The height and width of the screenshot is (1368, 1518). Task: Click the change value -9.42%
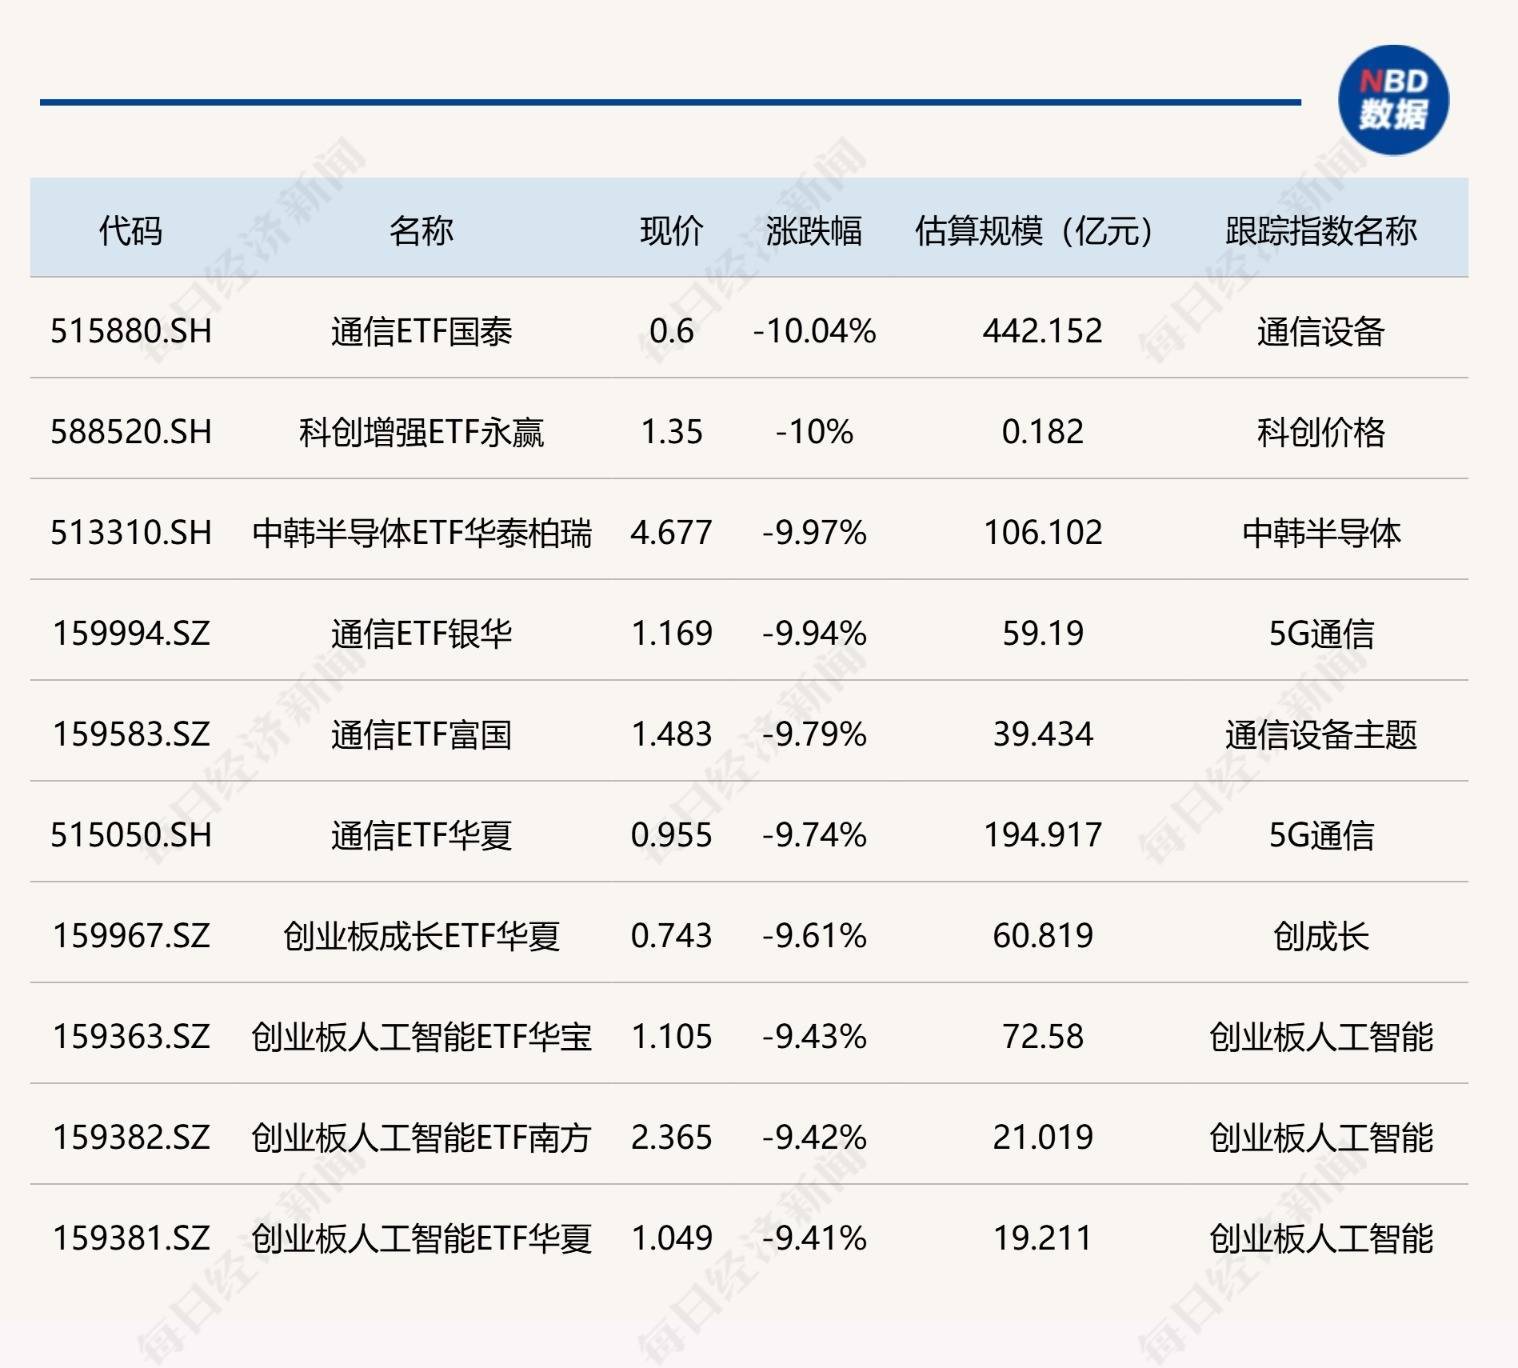[x=814, y=1138]
